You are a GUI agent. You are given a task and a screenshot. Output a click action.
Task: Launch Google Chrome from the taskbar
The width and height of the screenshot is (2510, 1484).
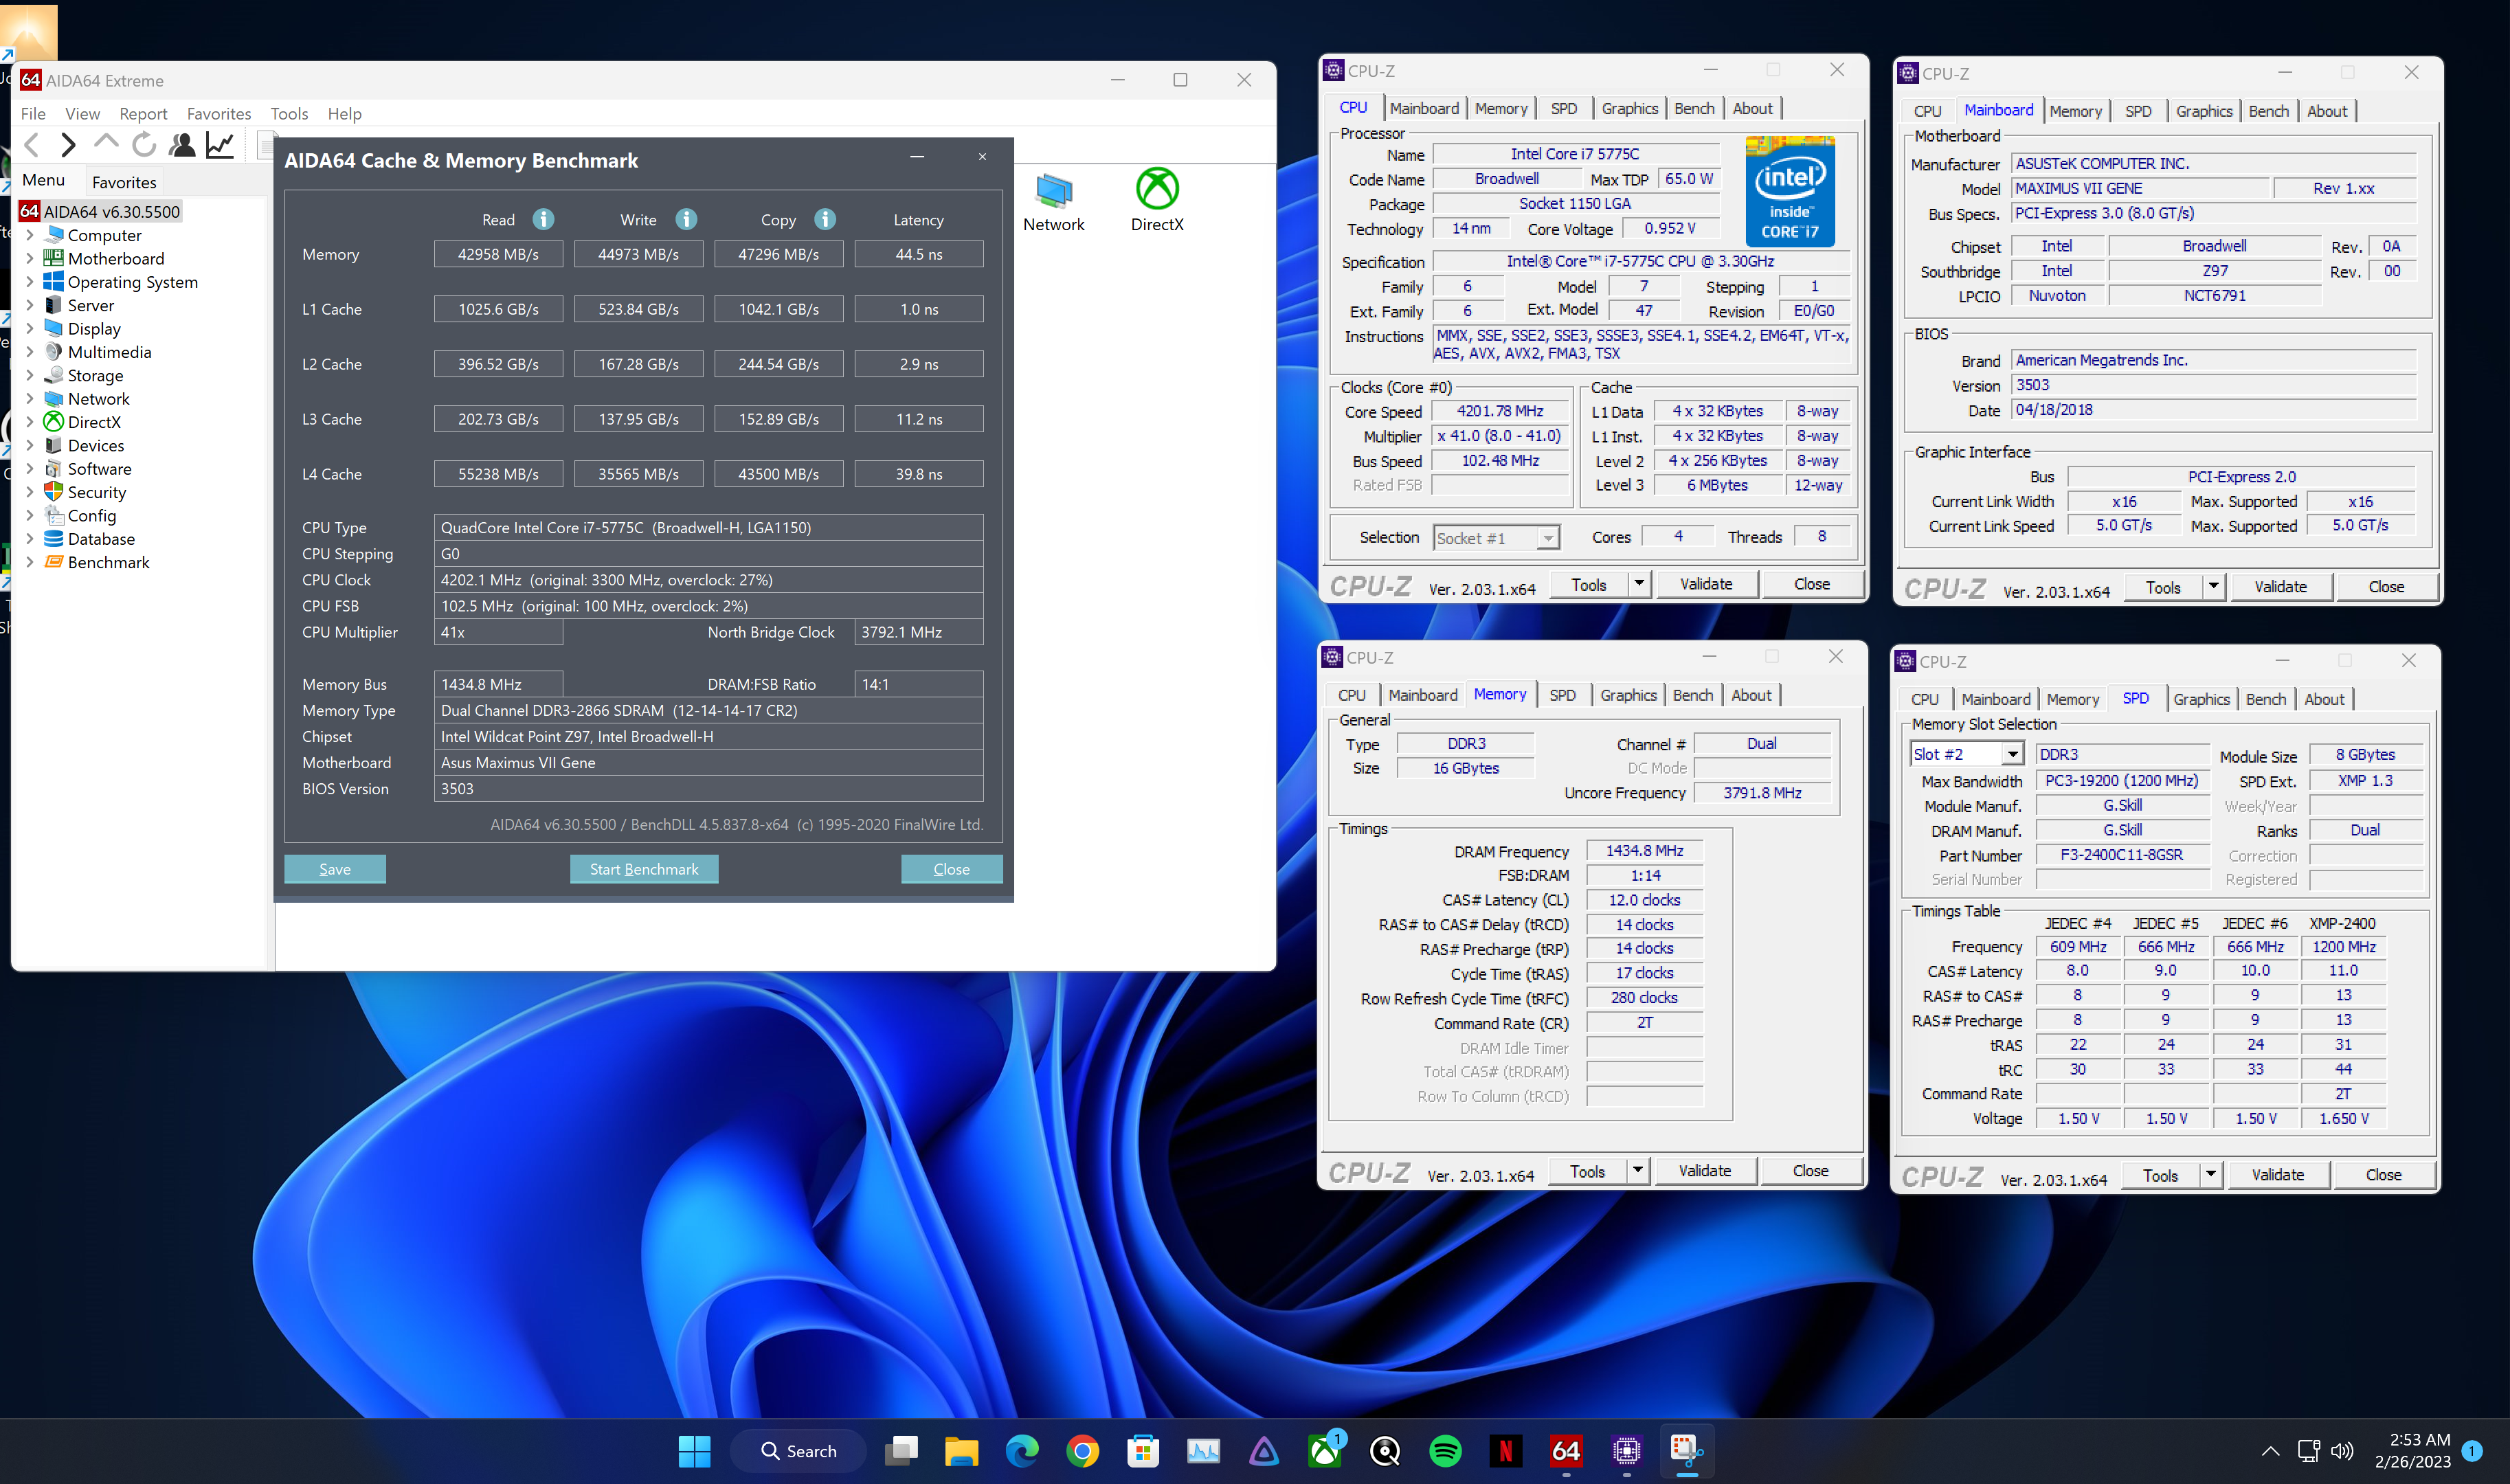click(1082, 1451)
